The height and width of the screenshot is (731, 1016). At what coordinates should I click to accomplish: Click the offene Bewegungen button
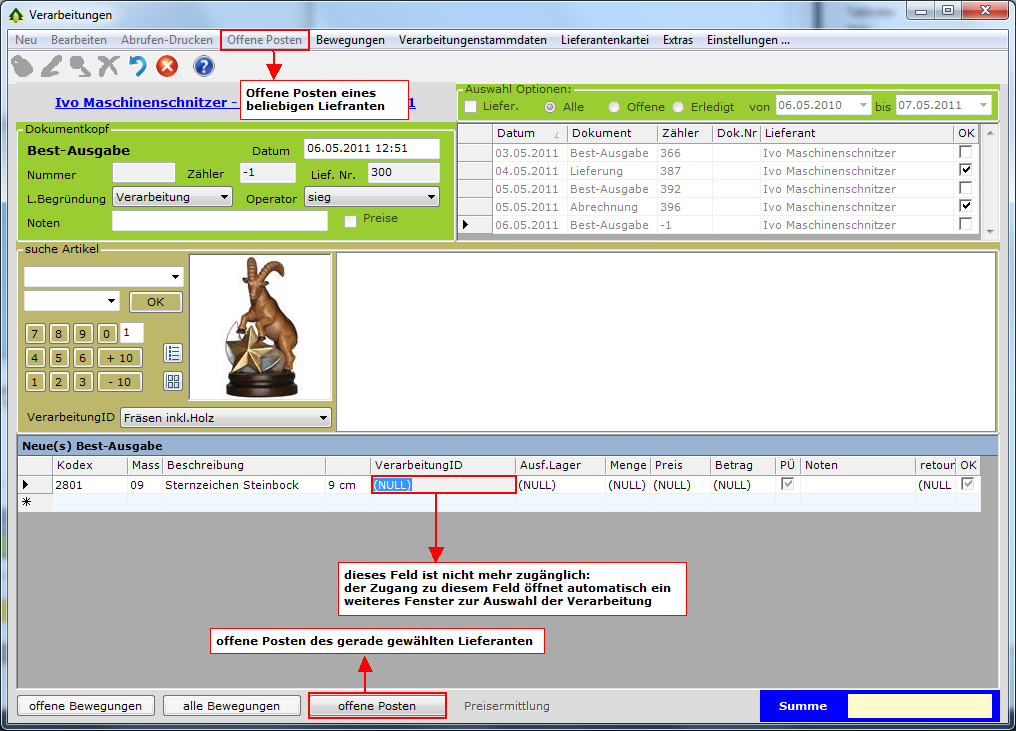pos(86,706)
